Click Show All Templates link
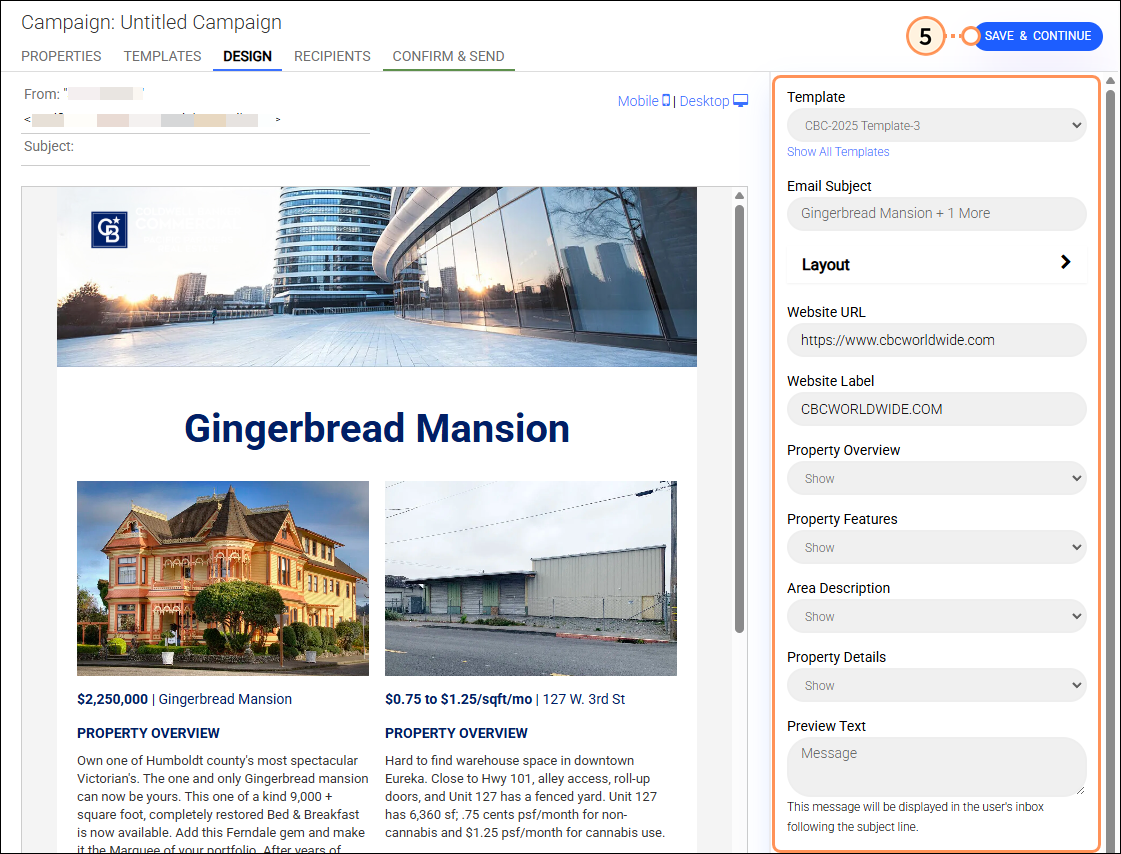This screenshot has height=854, width=1121. [838, 152]
